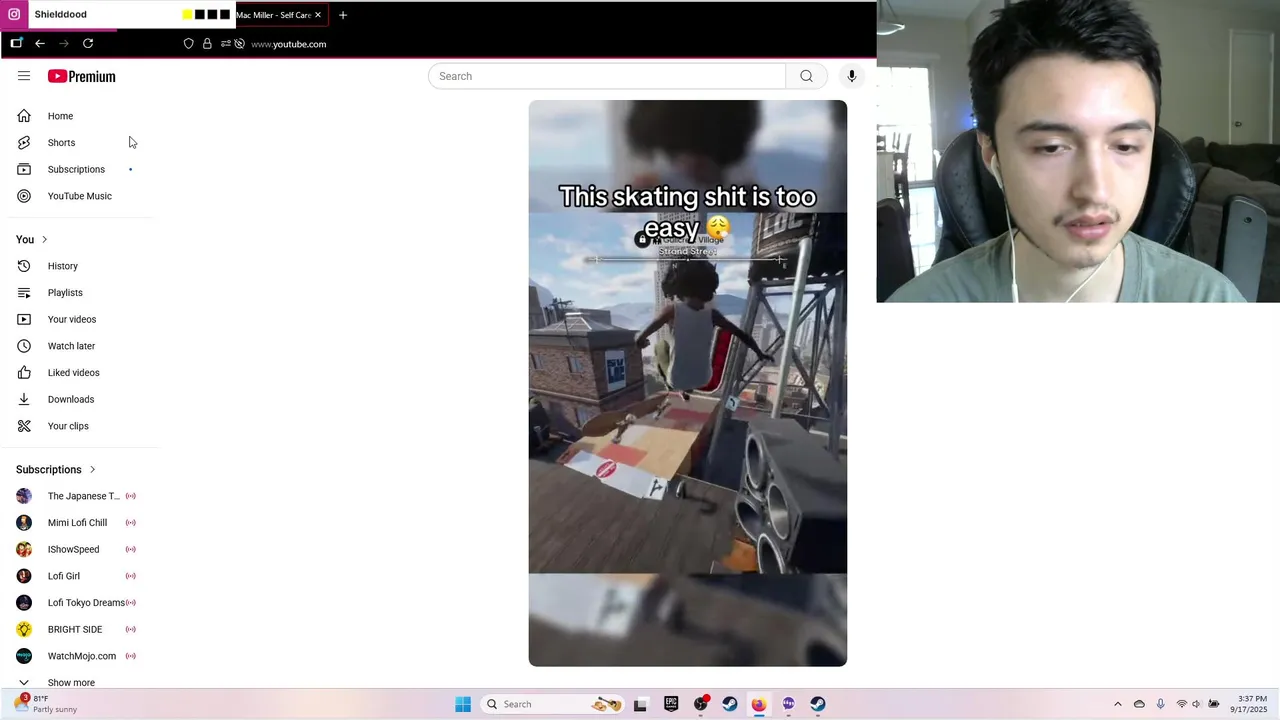Open the YouTube hamburger guide menu
Screen dimensions: 1280x720
(x=24, y=76)
